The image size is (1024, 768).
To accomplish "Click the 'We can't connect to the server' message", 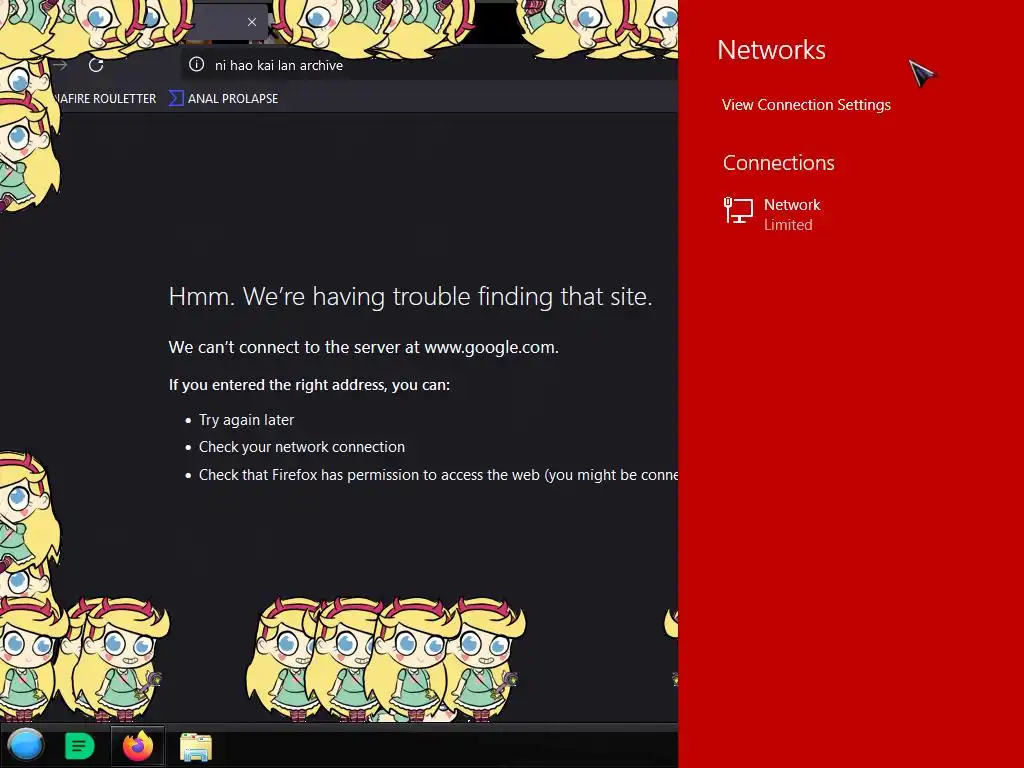I will point(363,347).
